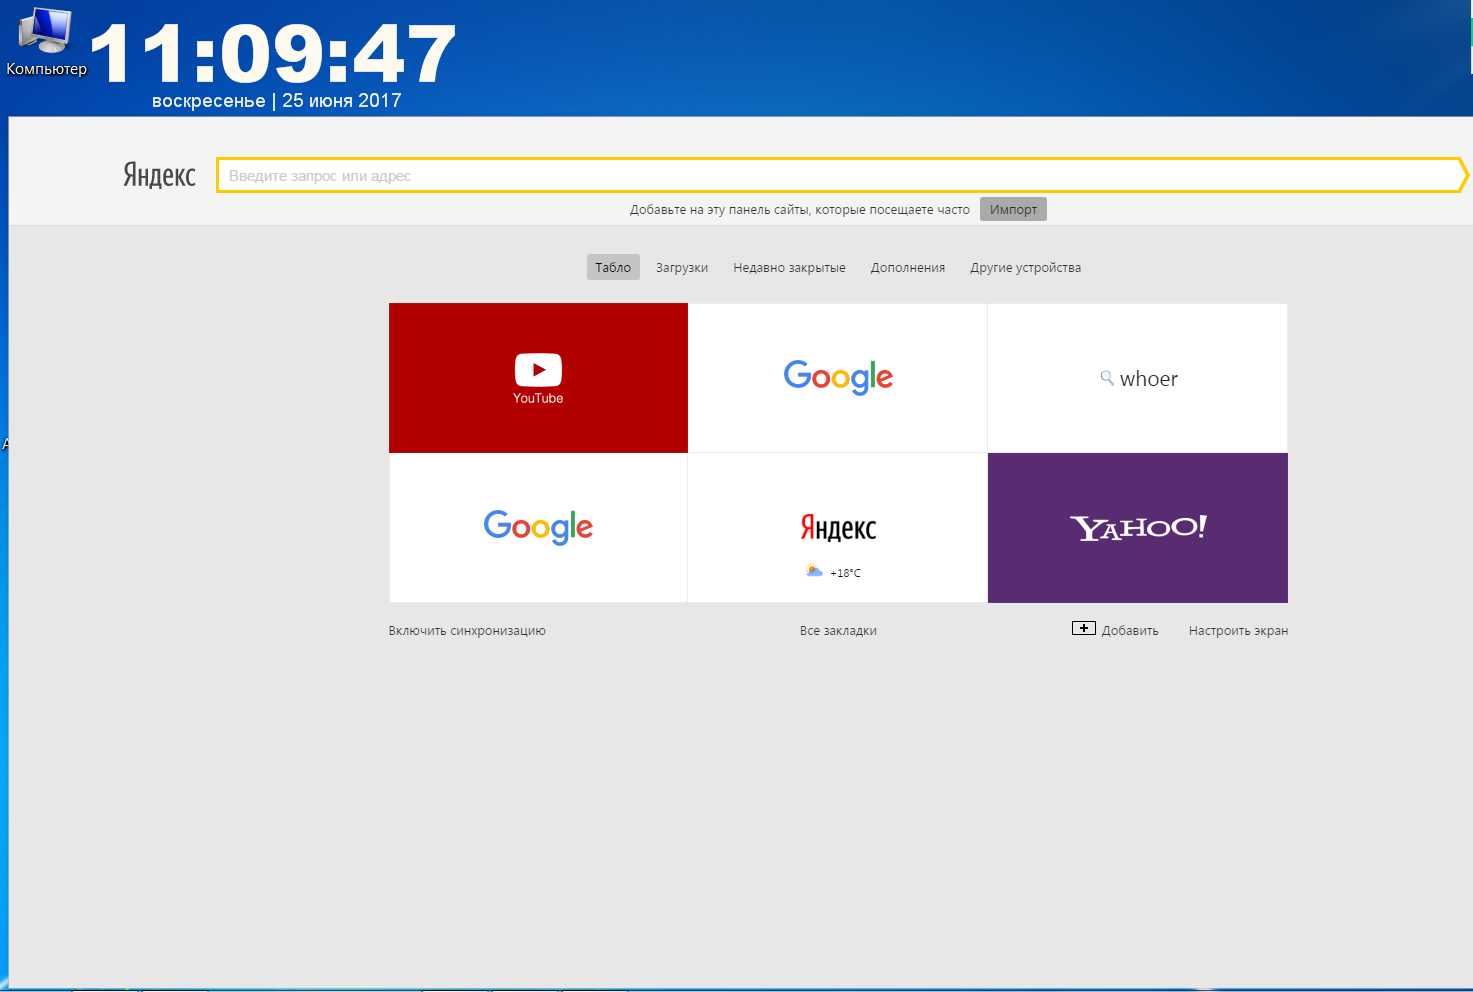Image resolution: width=1473 pixels, height=992 pixels.
Task: Click the Импорт button
Action: [1013, 209]
